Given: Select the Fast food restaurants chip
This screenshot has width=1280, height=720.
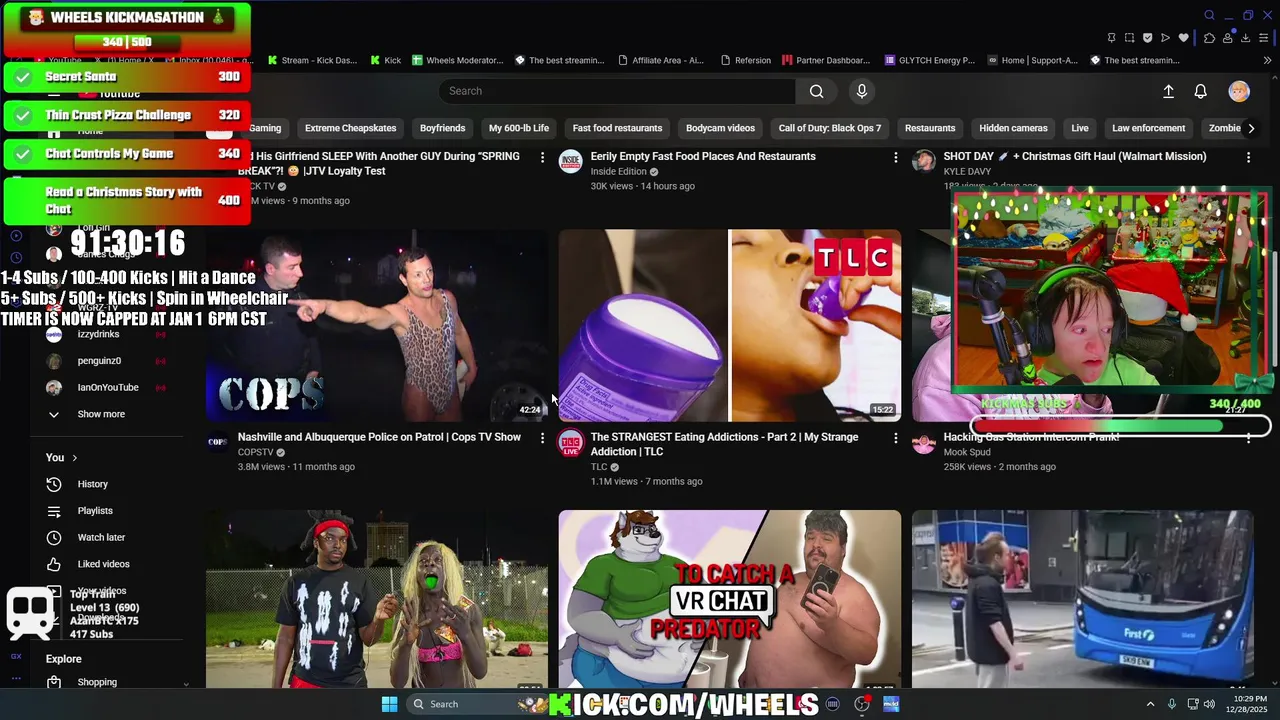Looking at the screenshot, I should click(617, 128).
